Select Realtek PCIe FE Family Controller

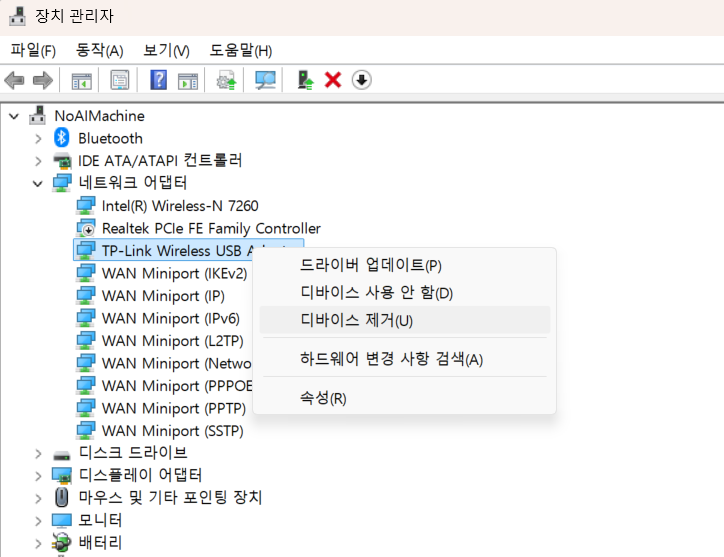(x=211, y=228)
